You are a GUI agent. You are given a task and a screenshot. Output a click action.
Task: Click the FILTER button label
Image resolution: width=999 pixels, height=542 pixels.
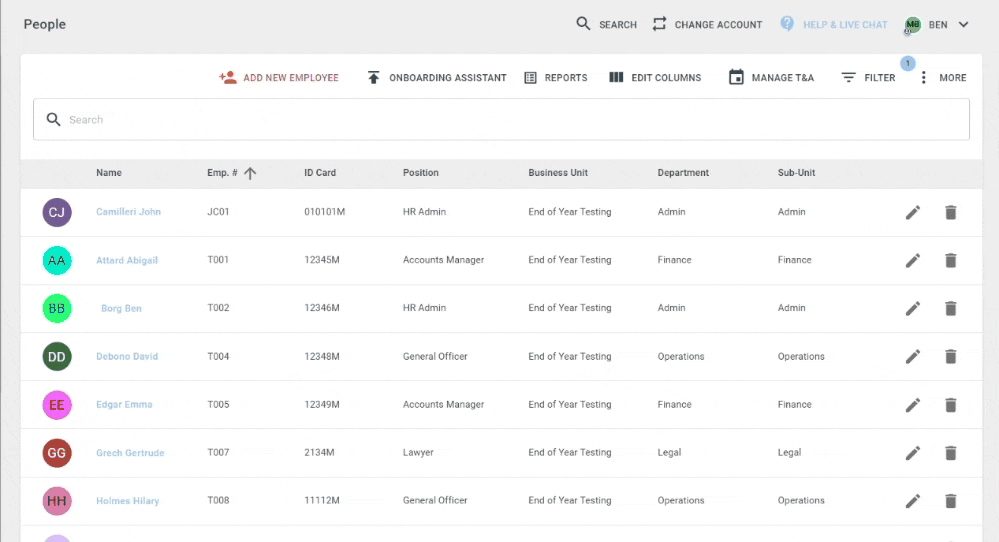click(x=879, y=78)
